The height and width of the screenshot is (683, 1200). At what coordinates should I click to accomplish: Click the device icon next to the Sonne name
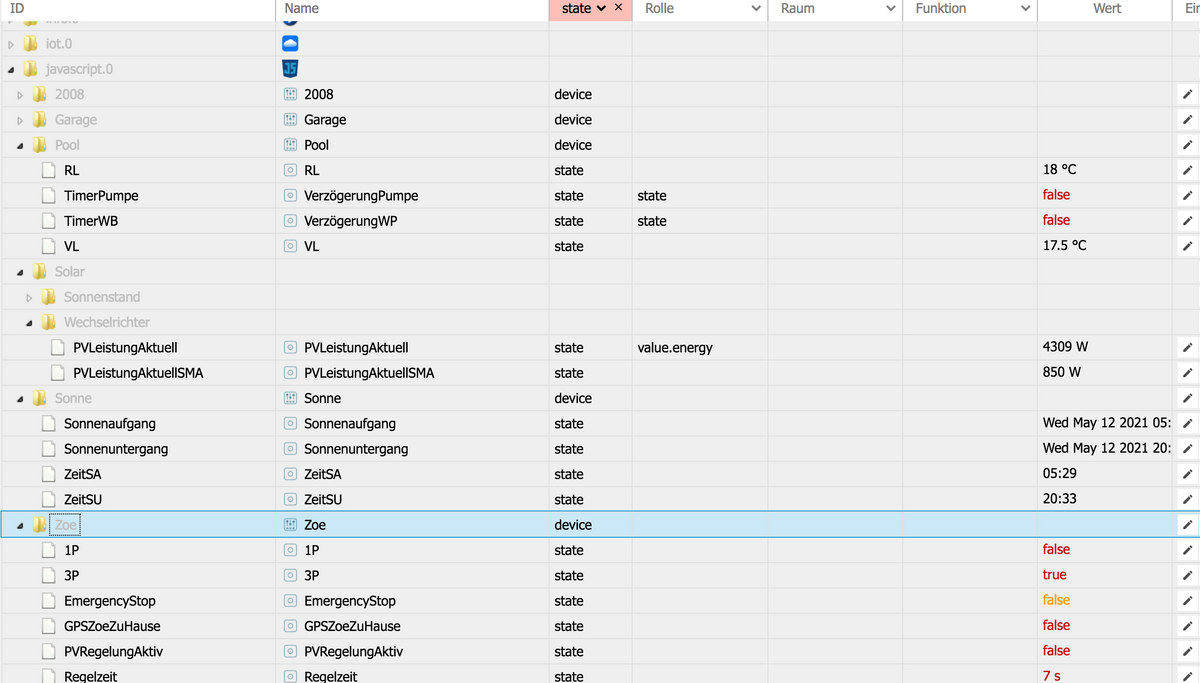pyautogui.click(x=290, y=398)
